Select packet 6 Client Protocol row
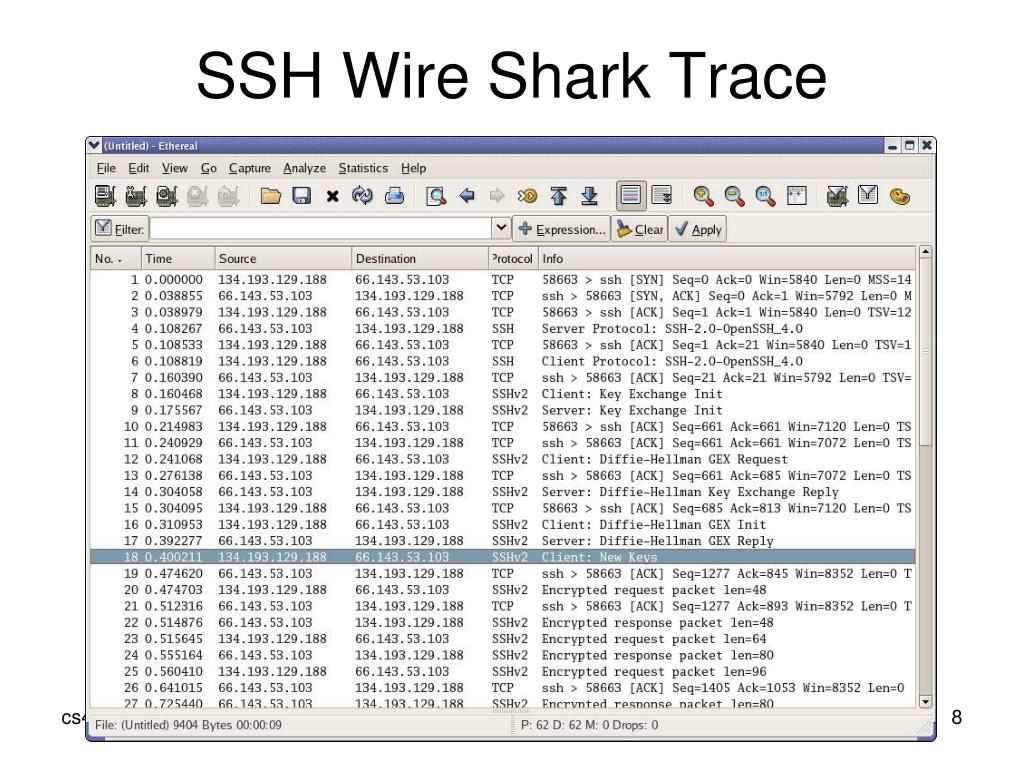This screenshot has width=1024, height=768. pyautogui.click(x=502, y=361)
